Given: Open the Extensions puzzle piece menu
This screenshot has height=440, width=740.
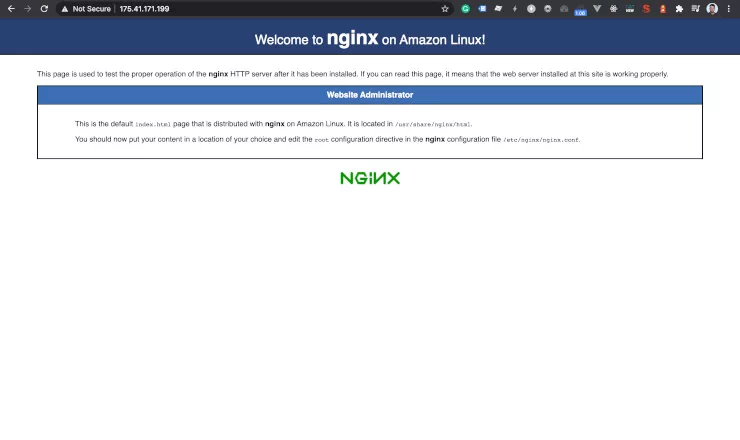Looking at the screenshot, I should point(679,8).
